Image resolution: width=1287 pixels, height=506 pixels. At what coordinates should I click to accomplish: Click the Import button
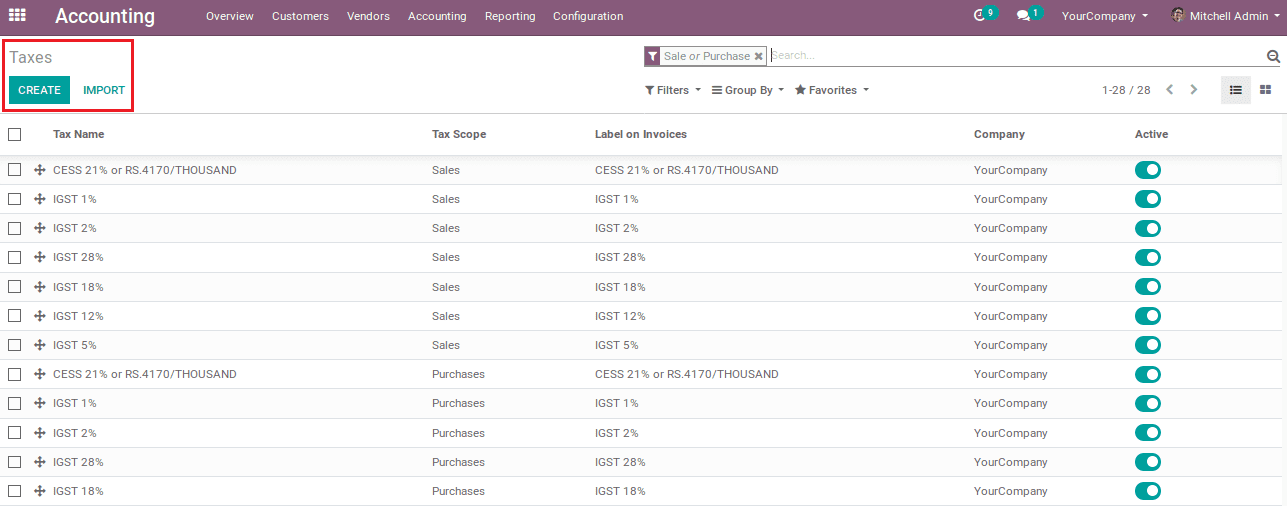(104, 90)
